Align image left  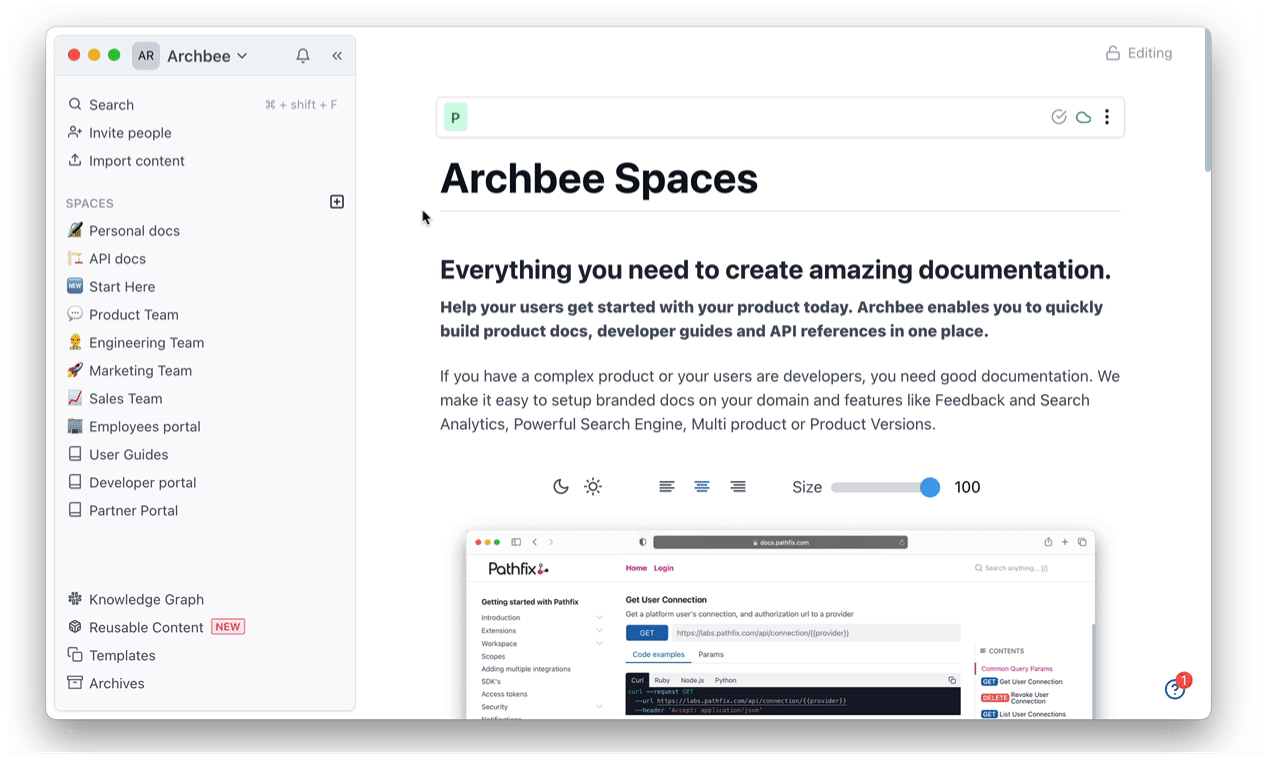coord(667,487)
